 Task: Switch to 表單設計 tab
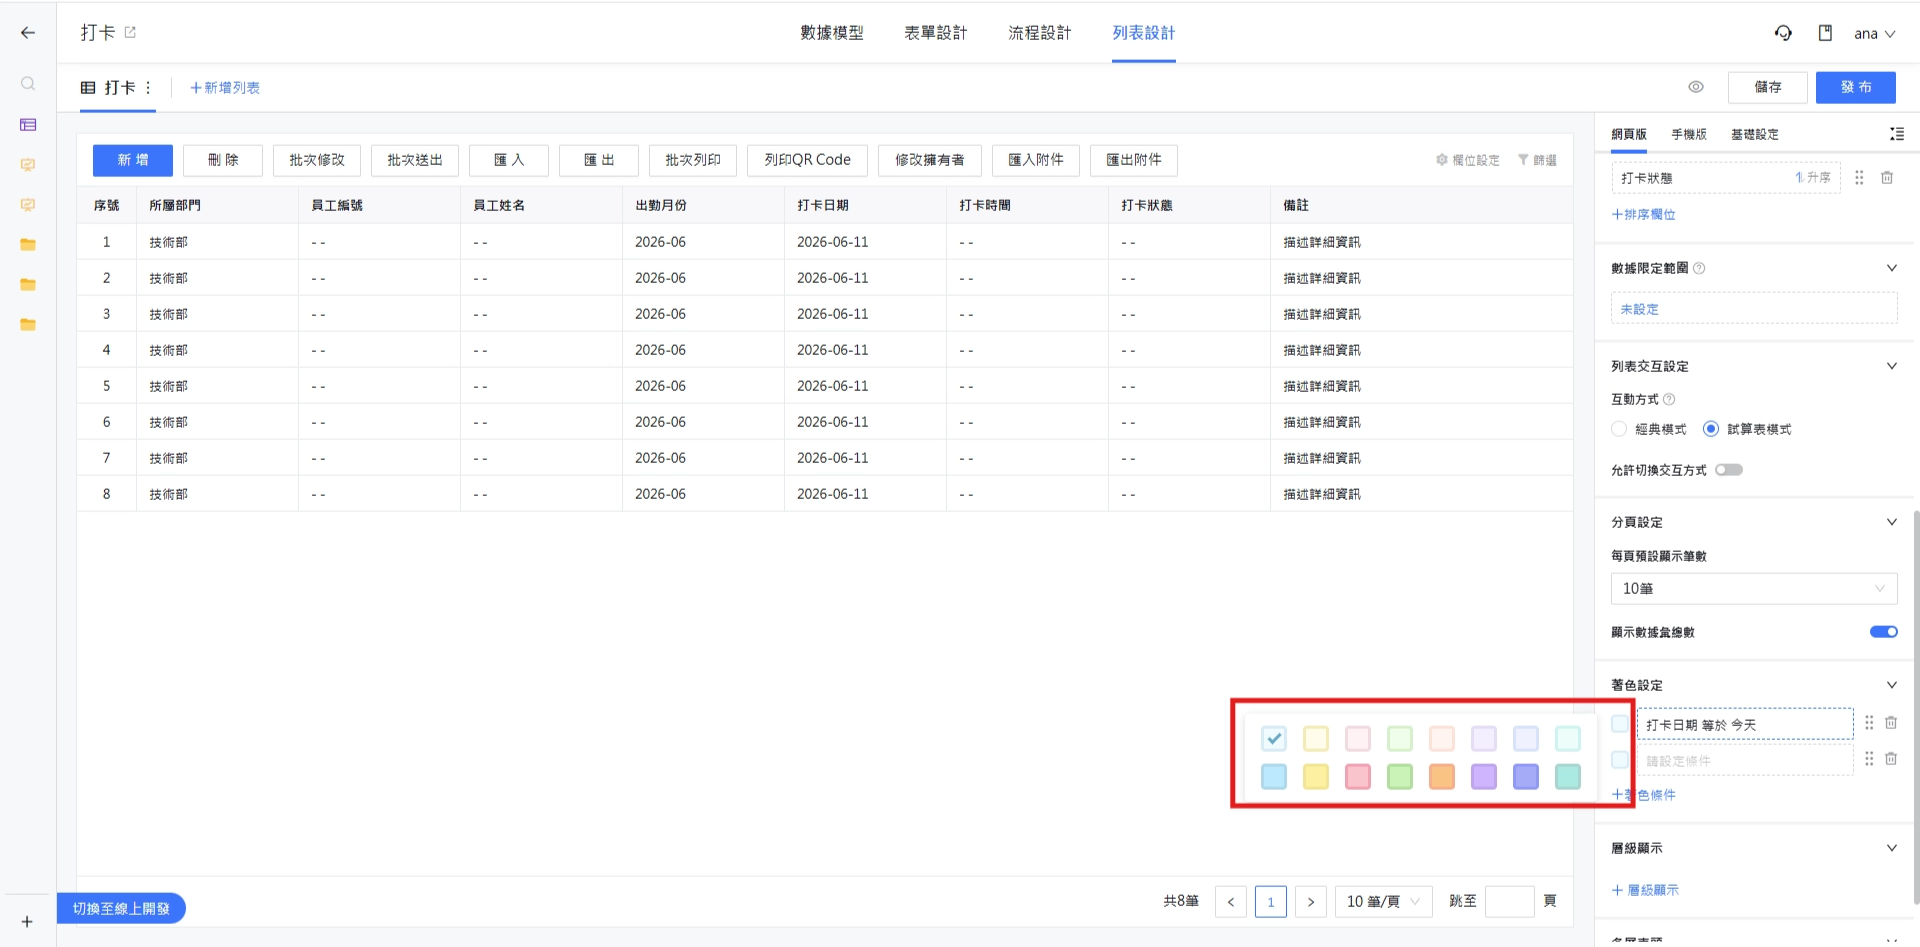[936, 33]
